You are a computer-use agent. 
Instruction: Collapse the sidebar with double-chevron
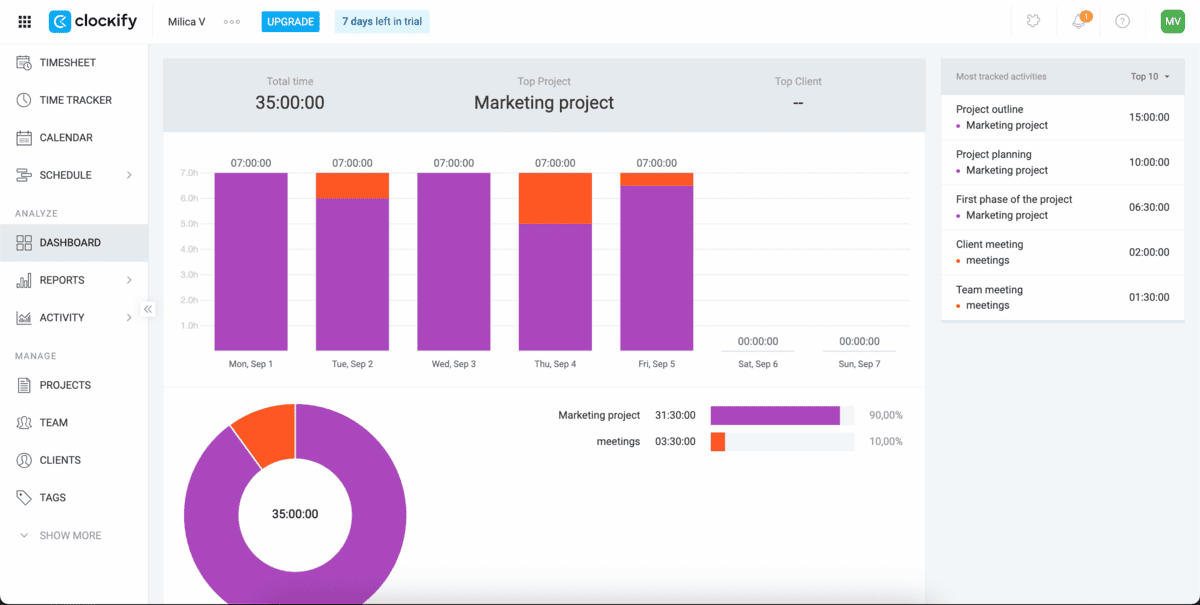click(148, 309)
